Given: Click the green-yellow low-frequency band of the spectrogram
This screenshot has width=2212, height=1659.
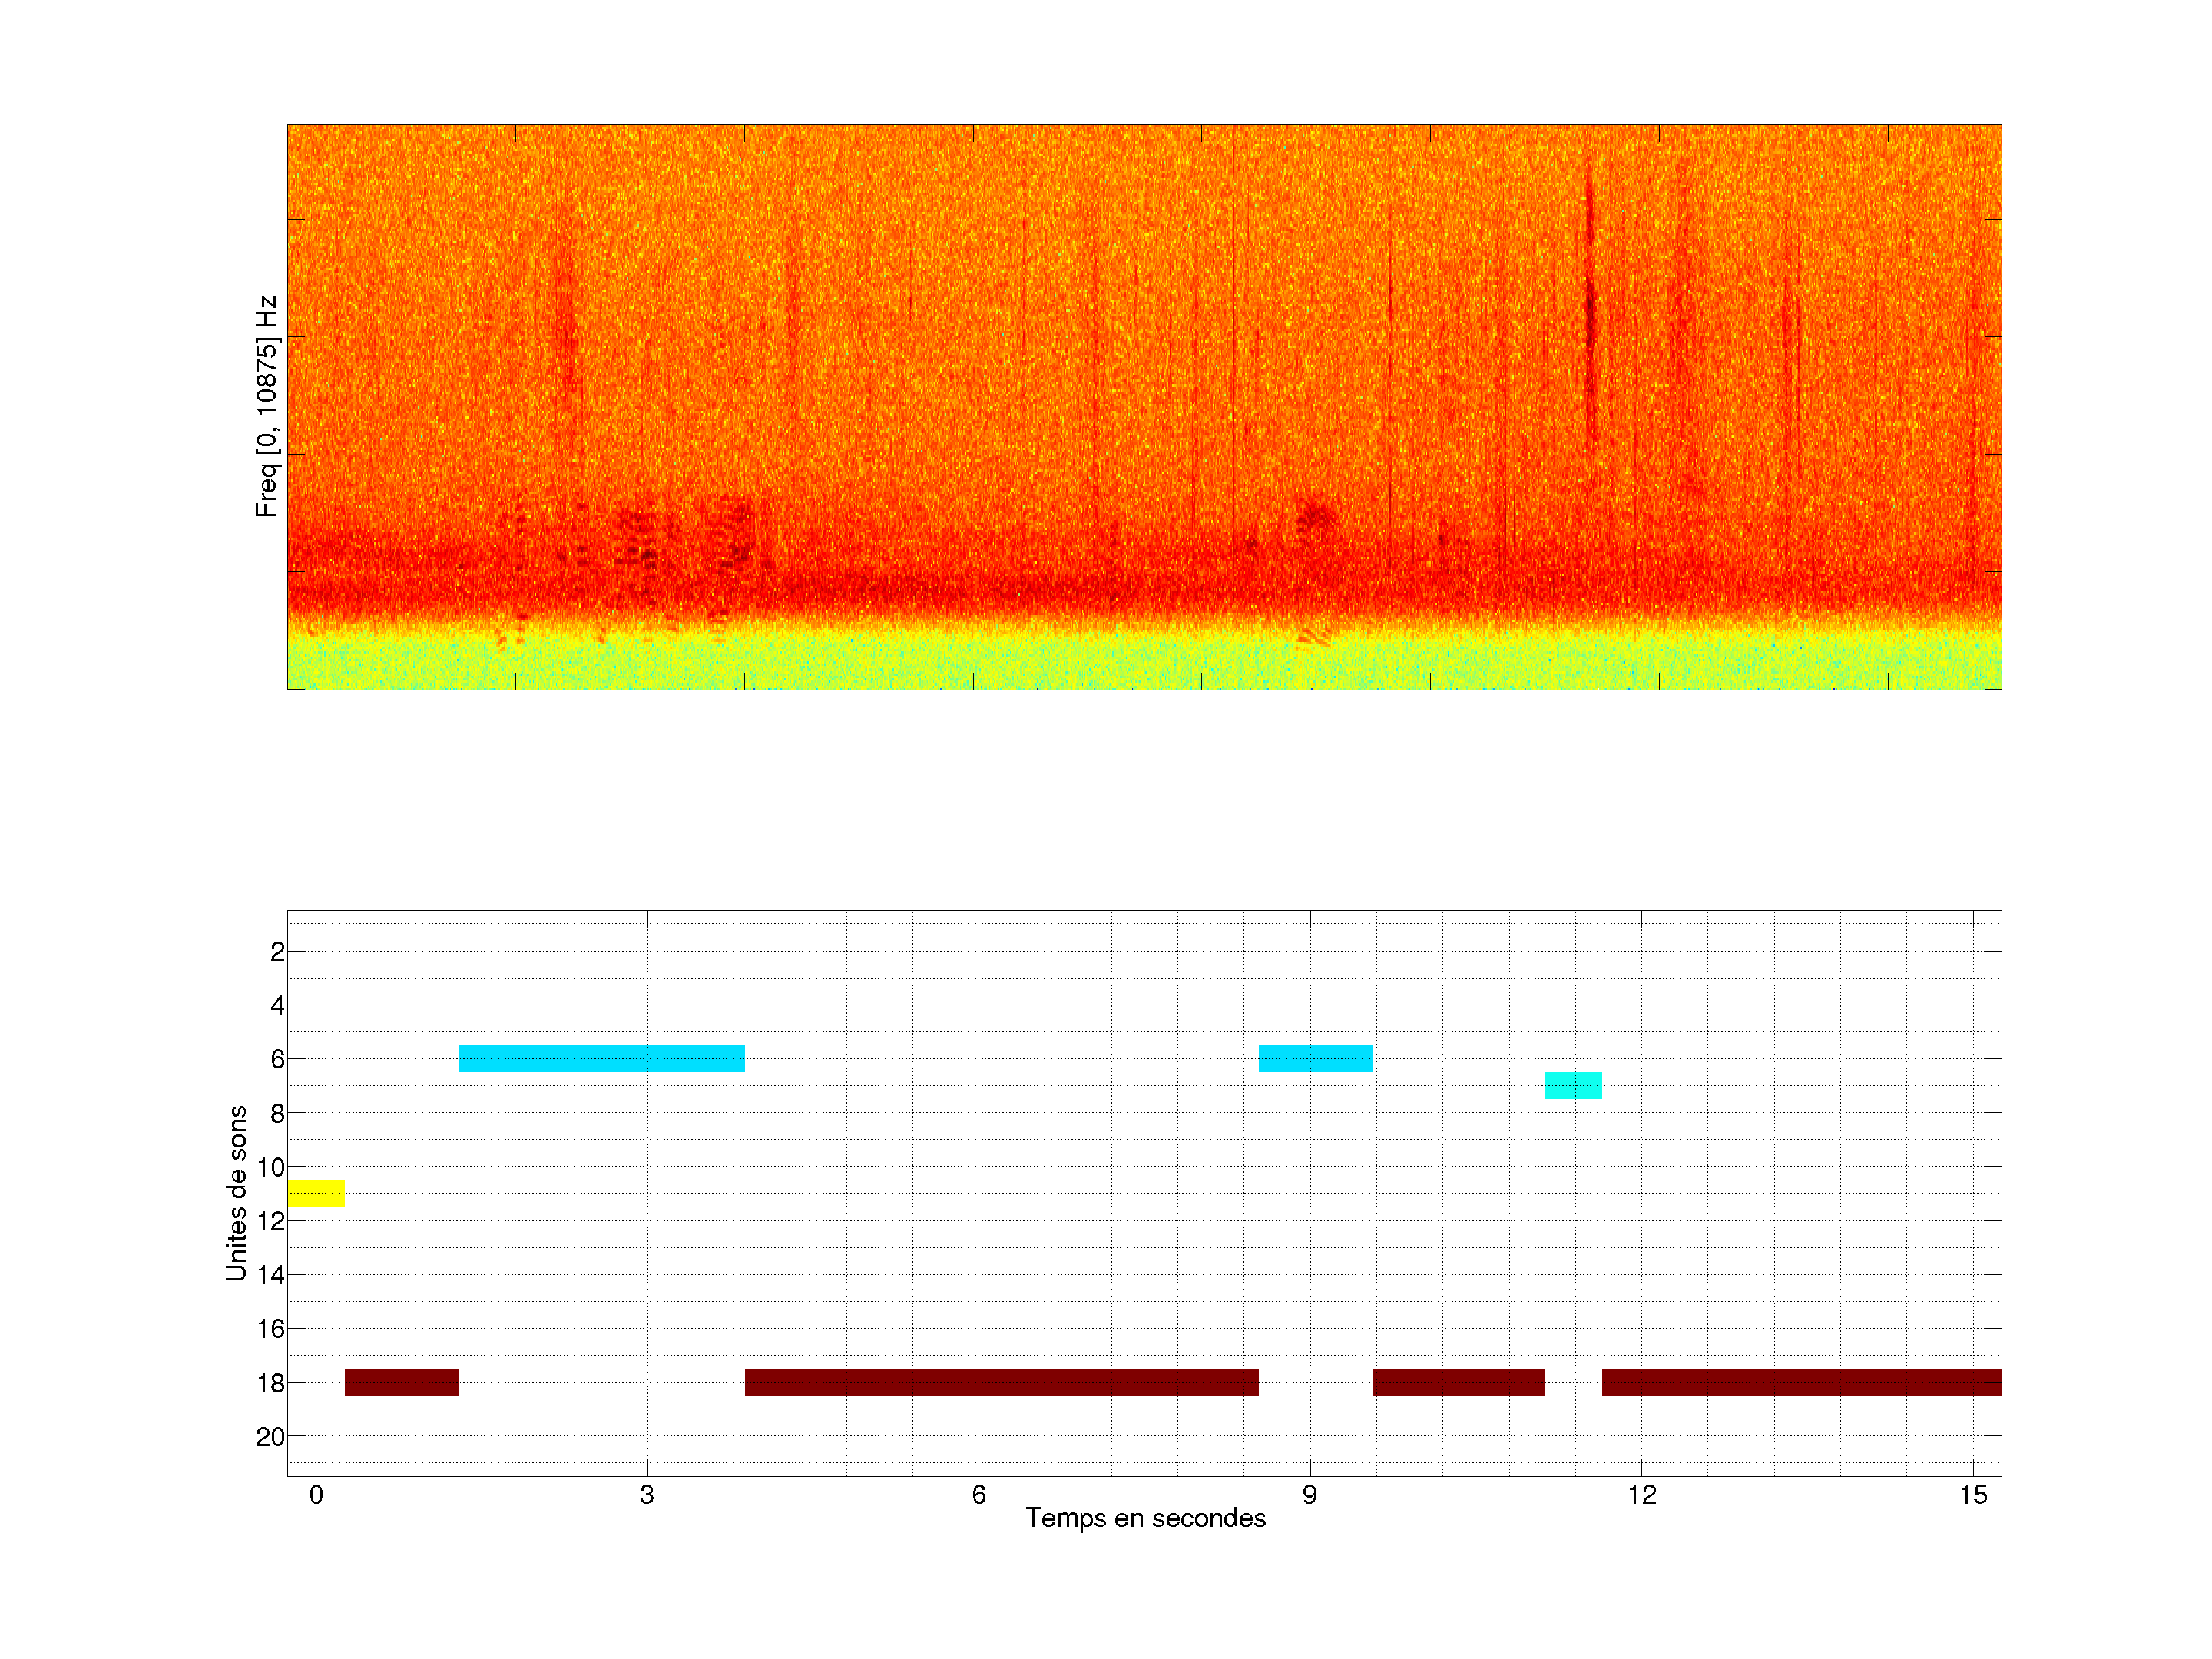Looking at the screenshot, I should coord(1144,662).
